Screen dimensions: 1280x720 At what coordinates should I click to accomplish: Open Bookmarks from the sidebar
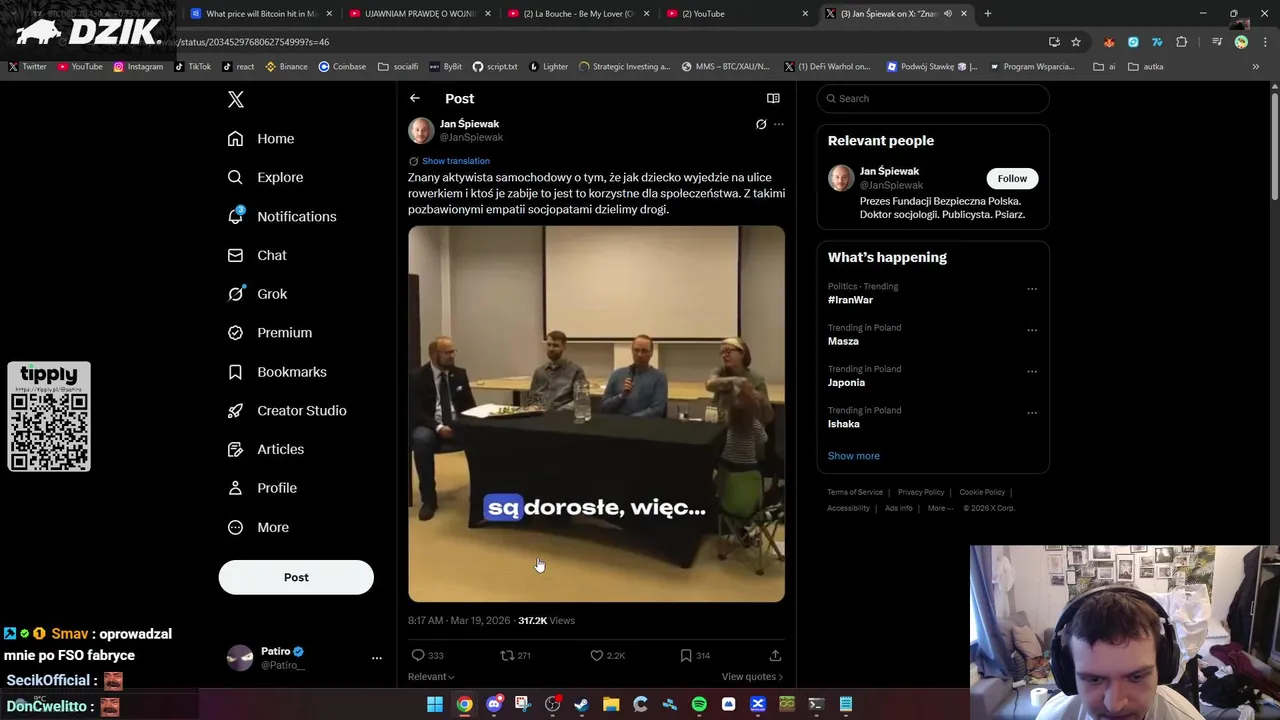coord(276,372)
